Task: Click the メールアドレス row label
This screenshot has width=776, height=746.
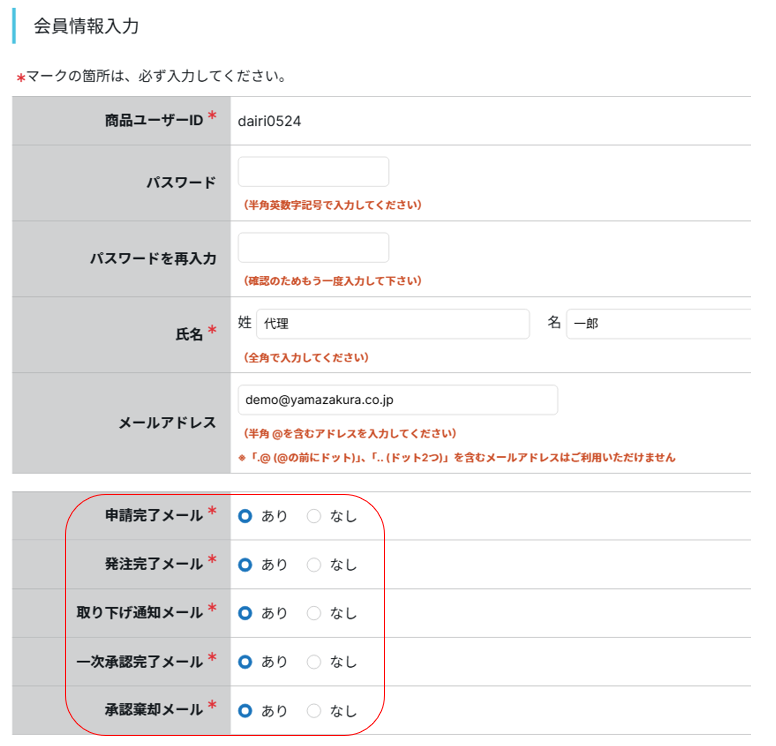Action: point(167,423)
